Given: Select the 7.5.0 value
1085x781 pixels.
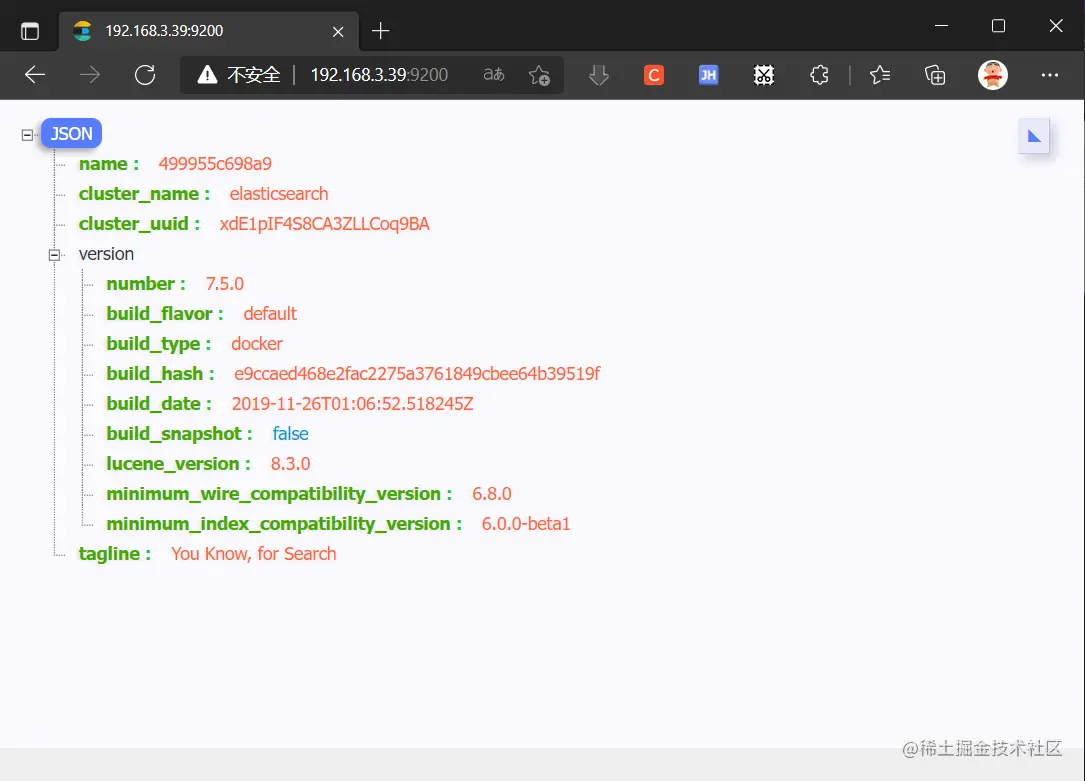Looking at the screenshot, I should (x=225, y=284).
